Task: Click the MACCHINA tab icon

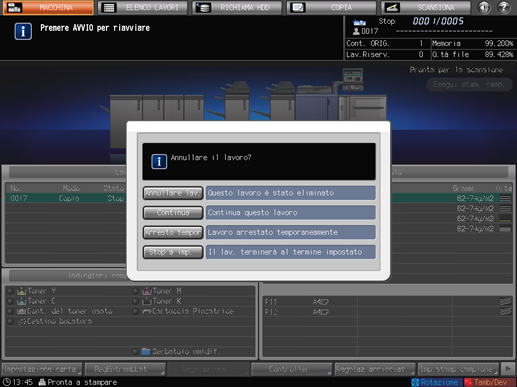Action: point(14,7)
